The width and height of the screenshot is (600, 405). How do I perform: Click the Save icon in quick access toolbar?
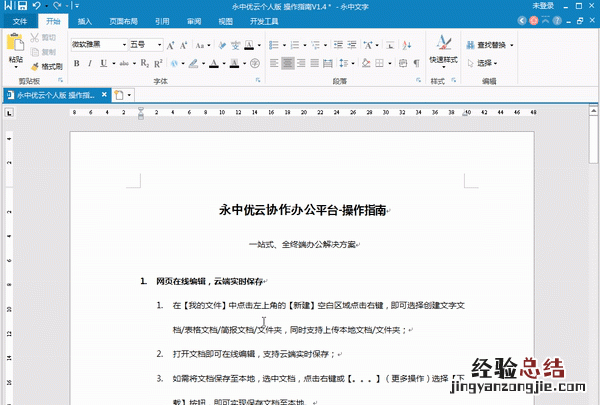click(23, 6)
